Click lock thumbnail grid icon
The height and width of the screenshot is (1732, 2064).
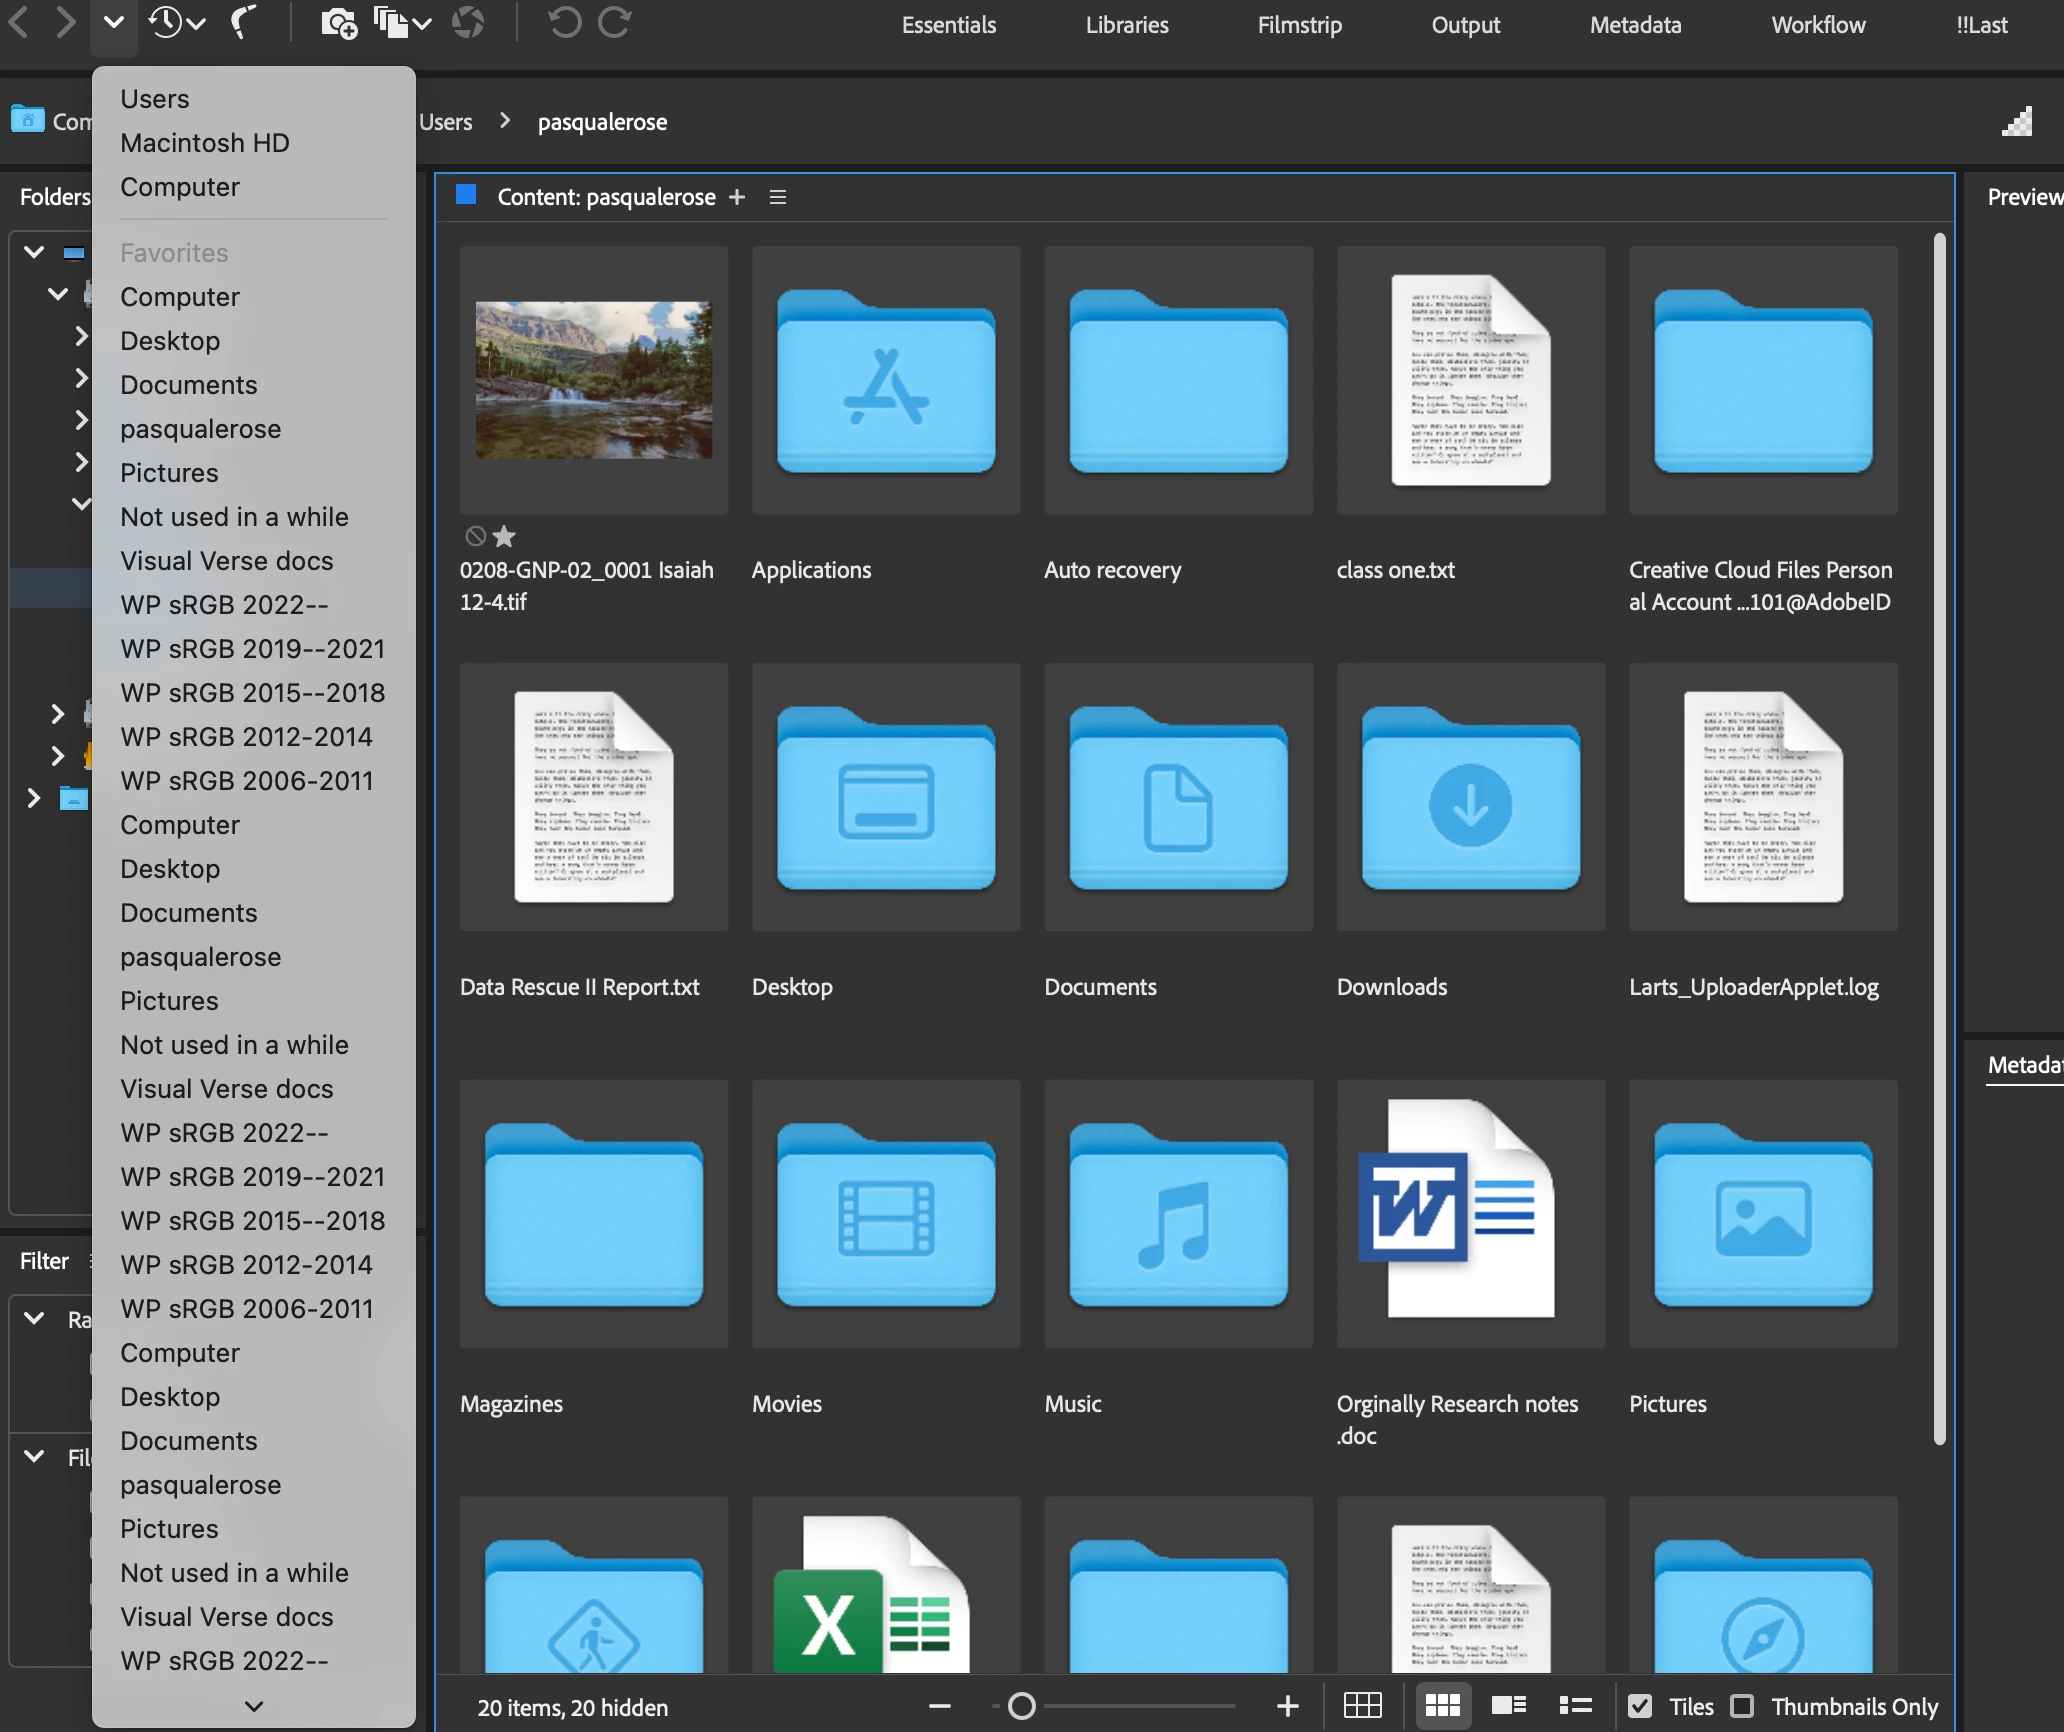(1362, 1705)
